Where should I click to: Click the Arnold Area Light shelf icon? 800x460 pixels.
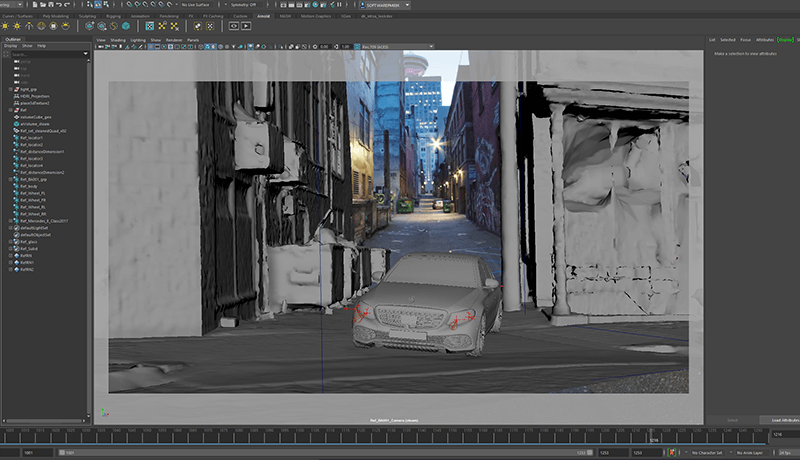point(5,26)
